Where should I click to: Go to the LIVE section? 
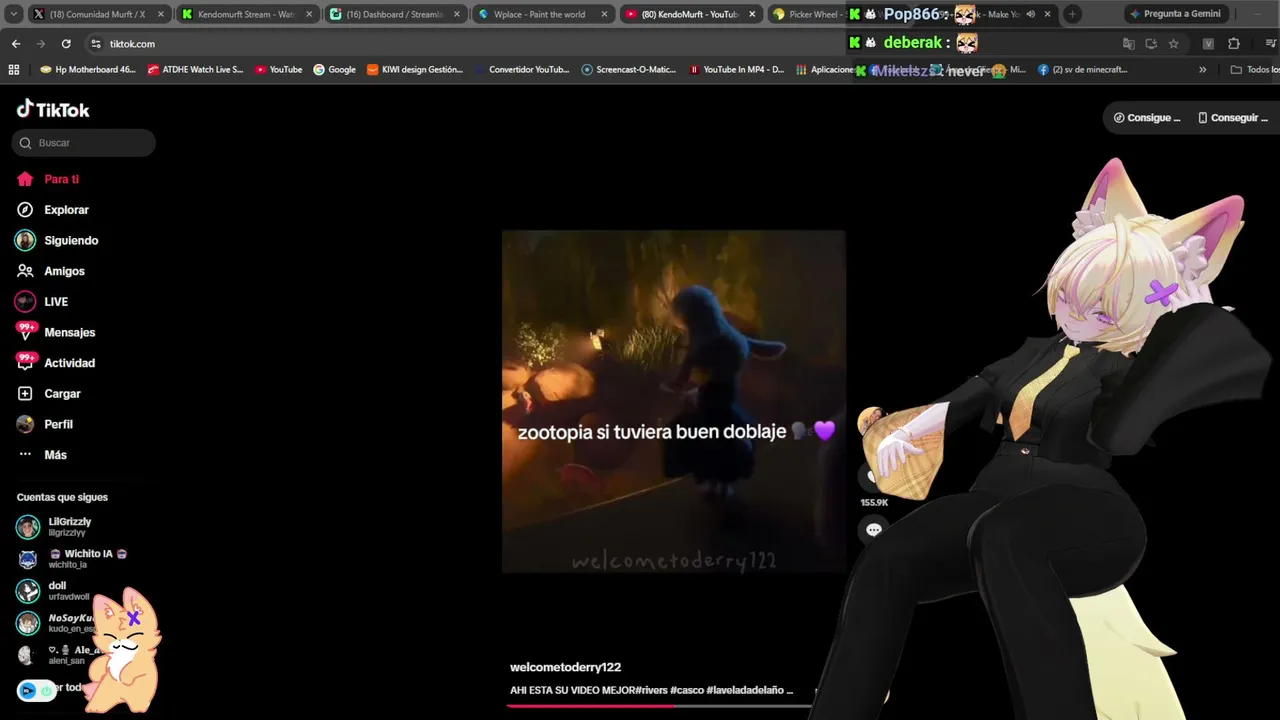(x=56, y=302)
